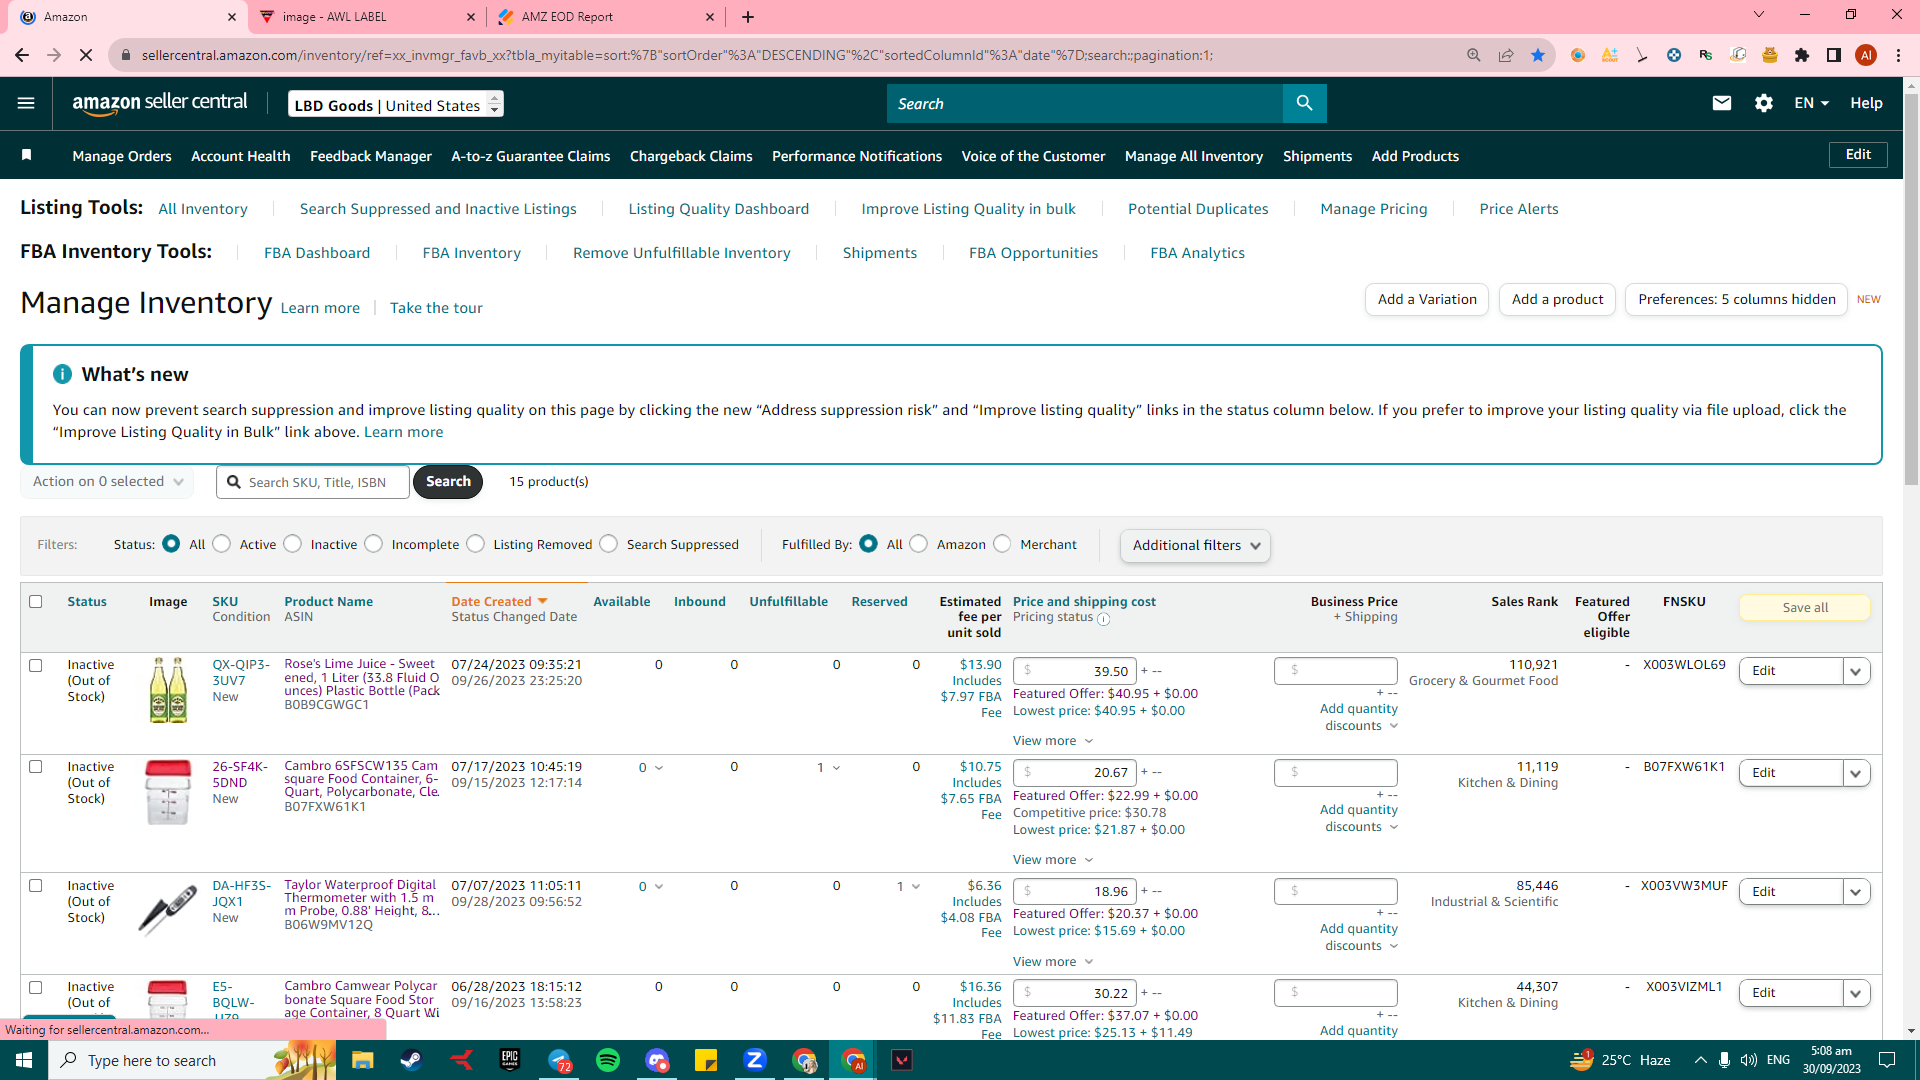Open the FBA Dashboard link

pyautogui.click(x=317, y=253)
